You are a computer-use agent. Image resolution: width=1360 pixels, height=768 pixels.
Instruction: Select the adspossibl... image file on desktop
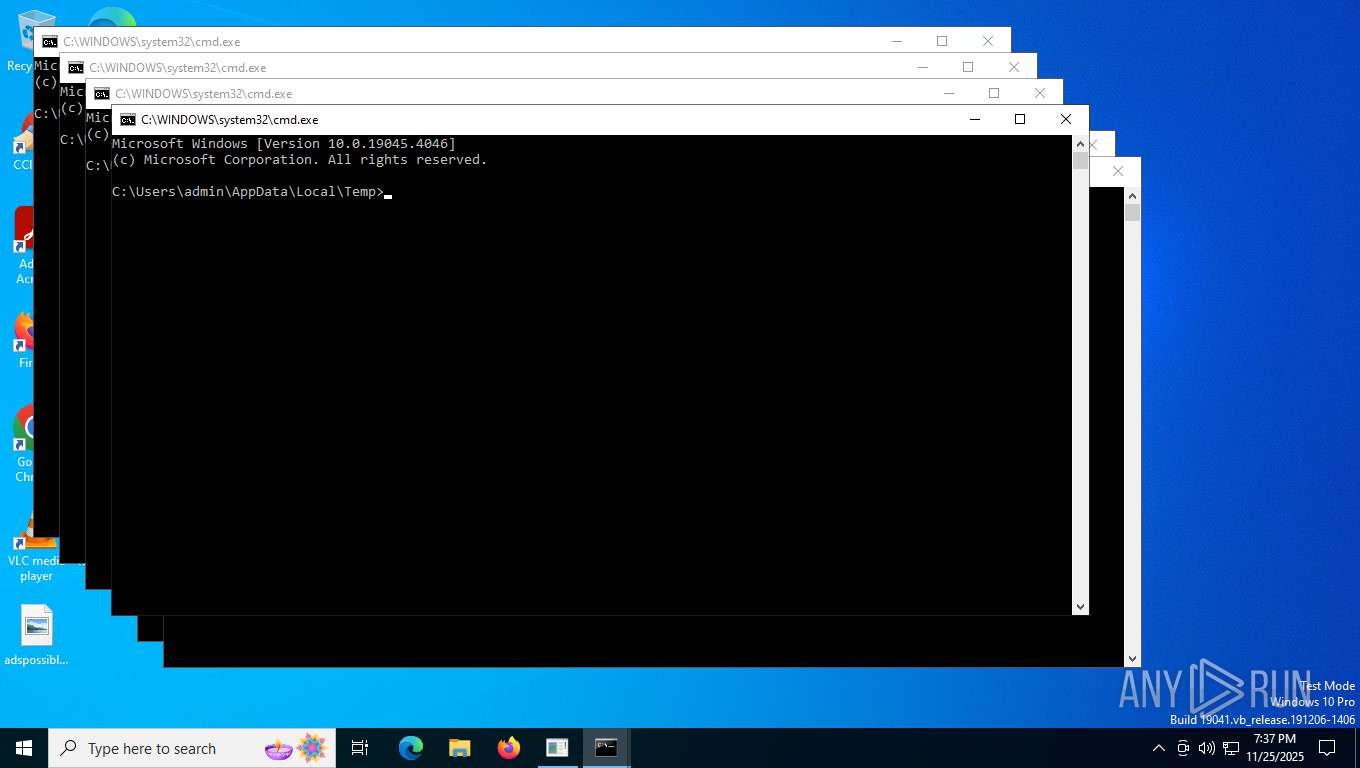36,636
